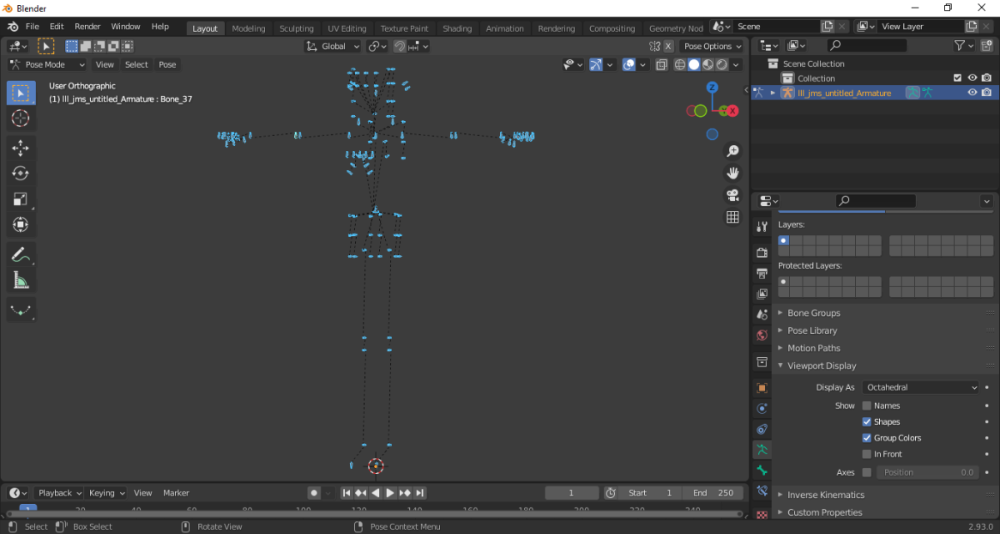
Task: Choose the Measure tool
Action: click(x=20, y=281)
